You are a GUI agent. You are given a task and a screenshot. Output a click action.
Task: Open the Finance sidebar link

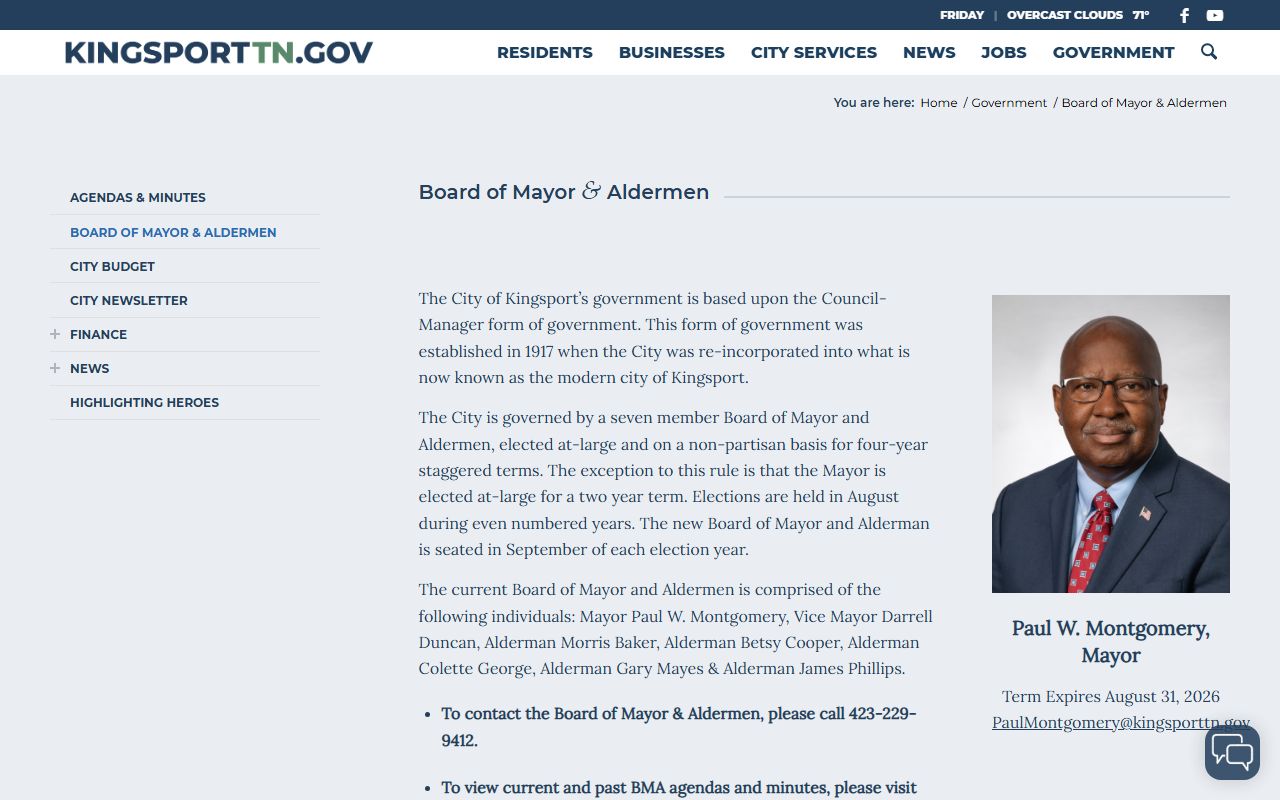pyautogui.click(x=98, y=334)
